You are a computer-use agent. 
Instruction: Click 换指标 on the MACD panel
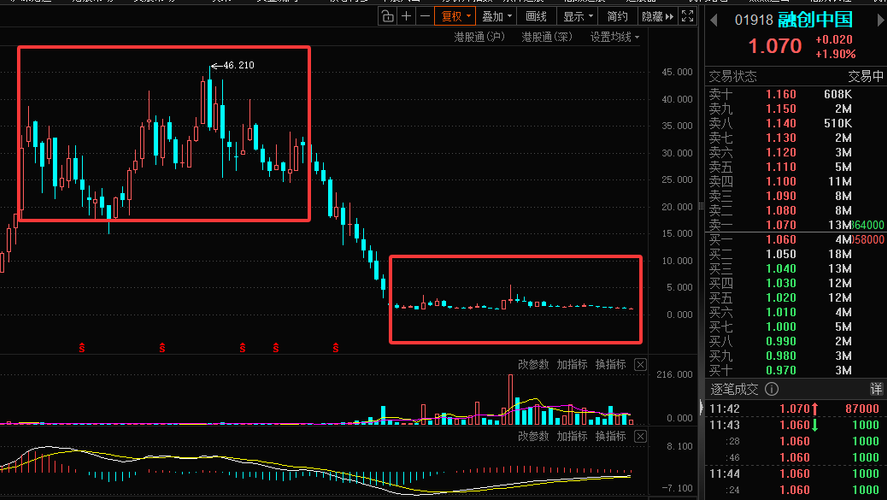[x=610, y=437]
